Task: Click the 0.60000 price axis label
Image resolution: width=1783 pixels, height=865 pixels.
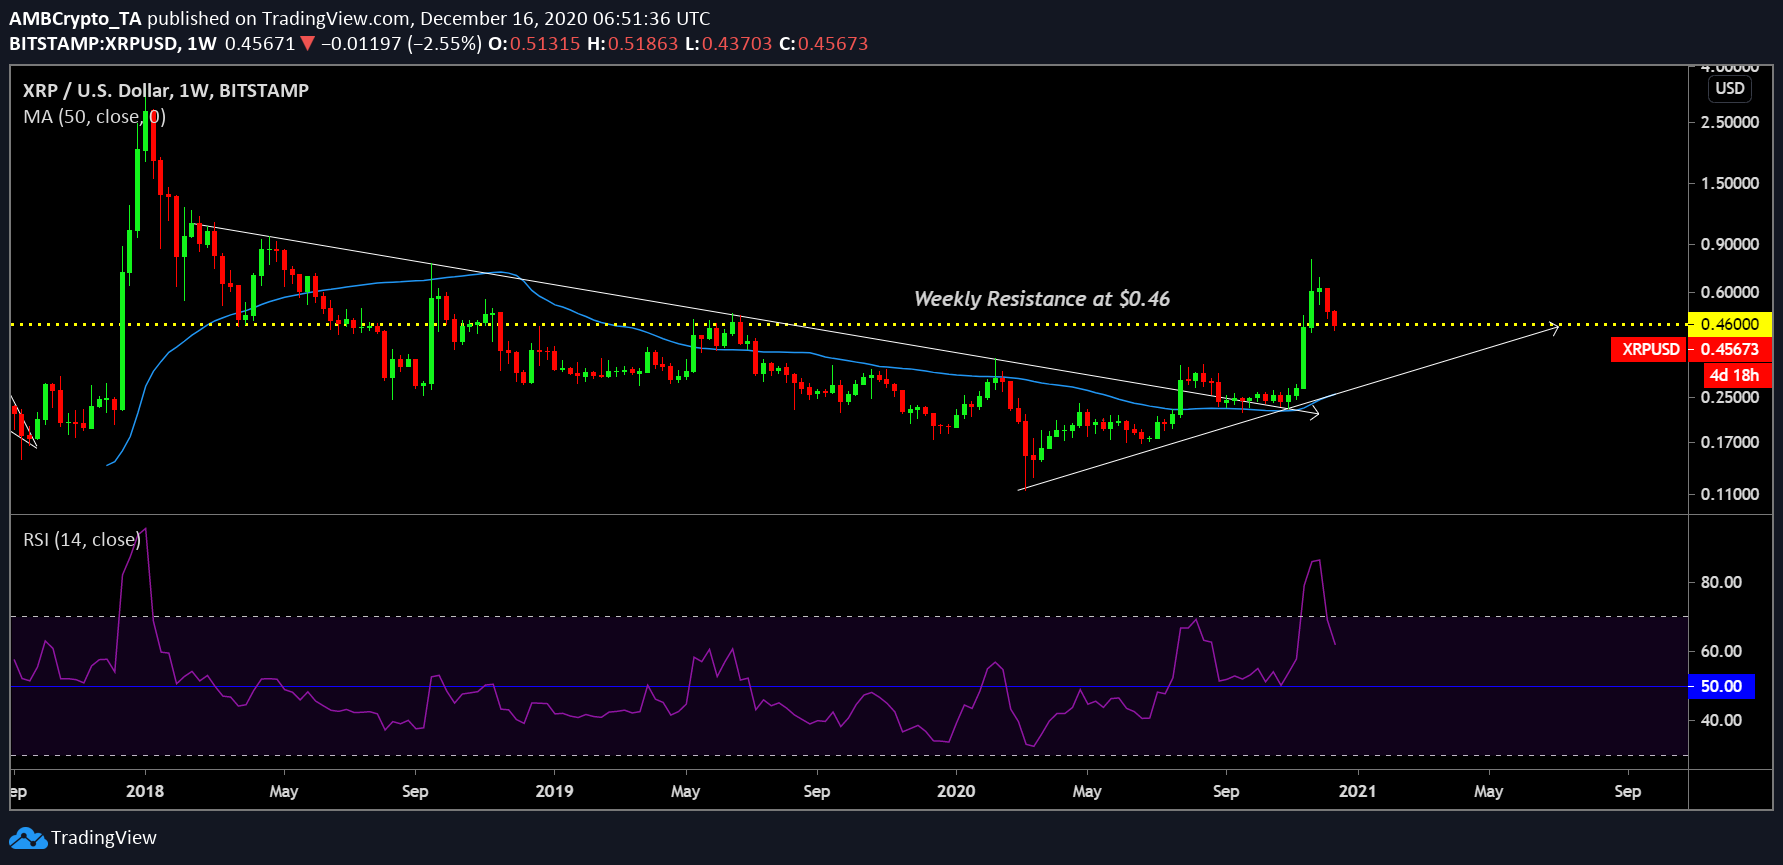Action: (x=1730, y=292)
